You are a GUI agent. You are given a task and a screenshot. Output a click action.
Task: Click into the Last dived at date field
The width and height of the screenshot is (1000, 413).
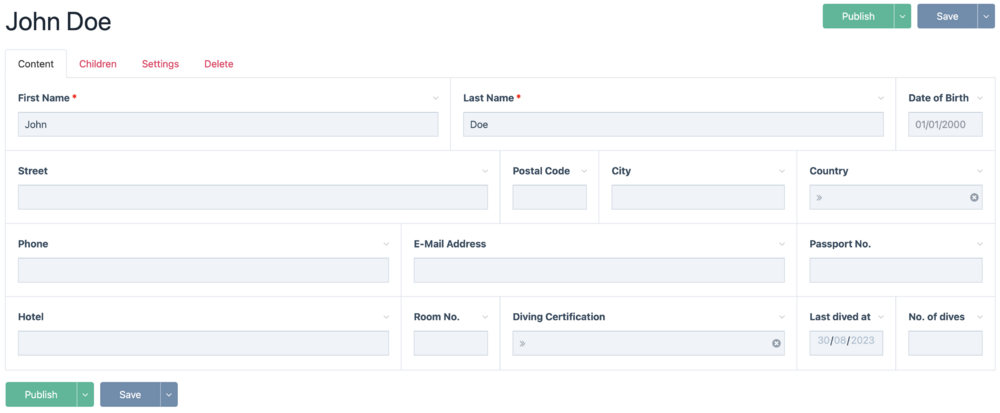(846, 343)
